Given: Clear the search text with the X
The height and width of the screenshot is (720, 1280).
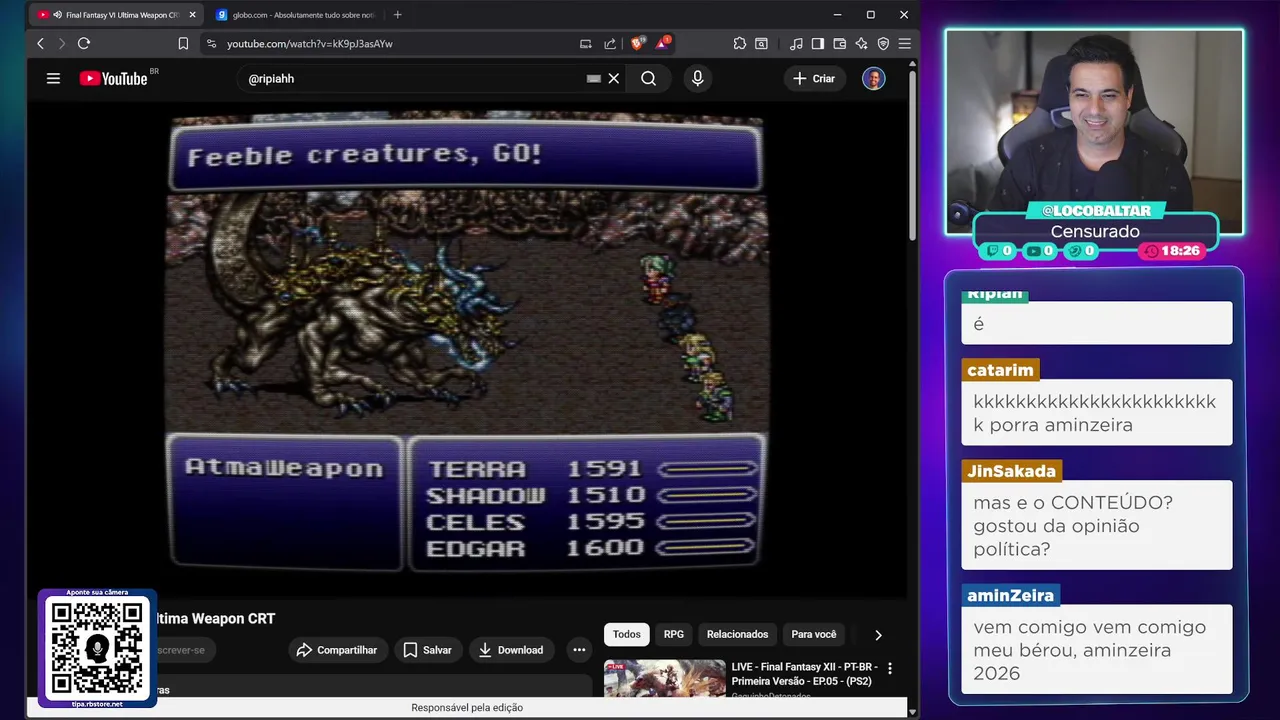Looking at the screenshot, I should coord(614,78).
